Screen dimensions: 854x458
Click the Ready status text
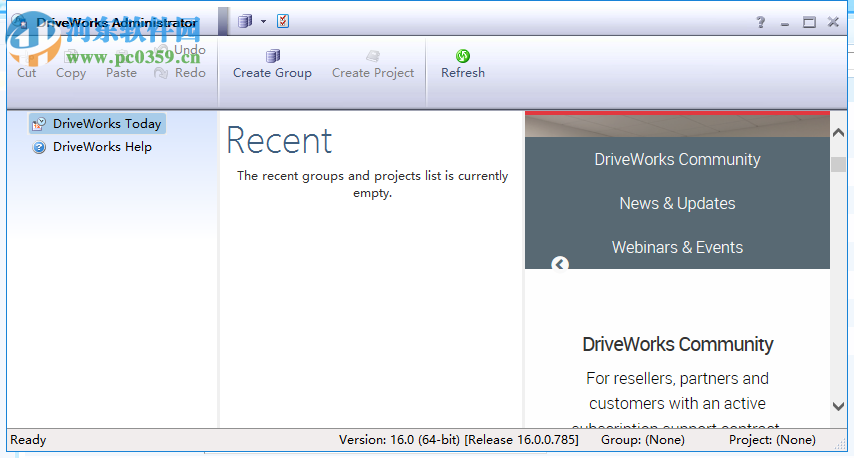click(28, 439)
